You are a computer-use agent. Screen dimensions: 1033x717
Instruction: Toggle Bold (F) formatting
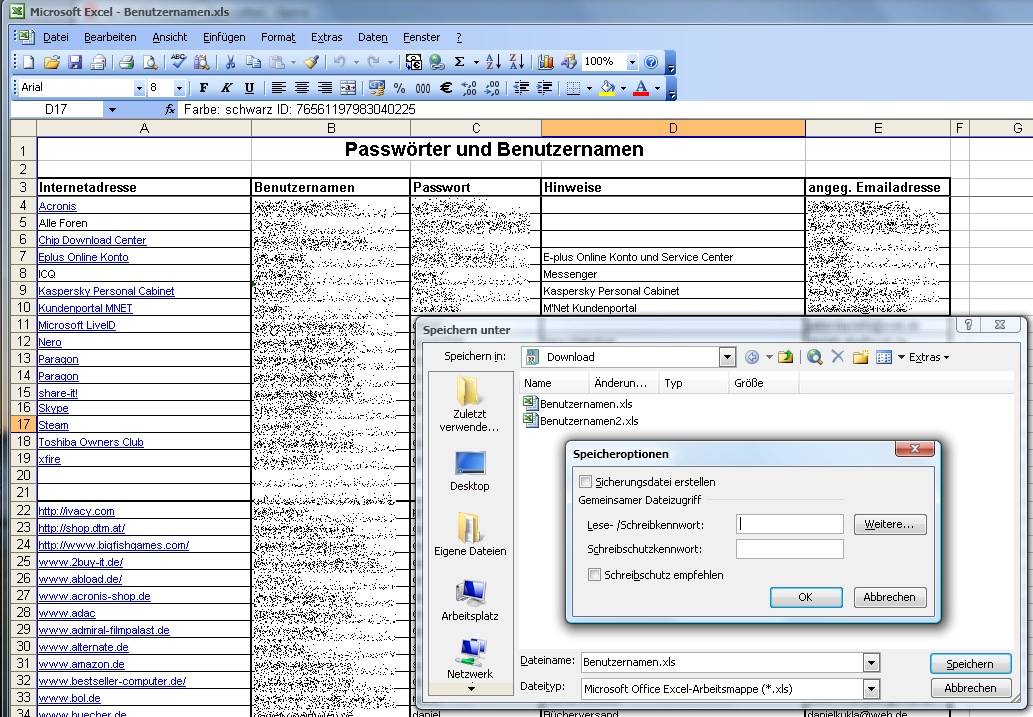(x=204, y=88)
